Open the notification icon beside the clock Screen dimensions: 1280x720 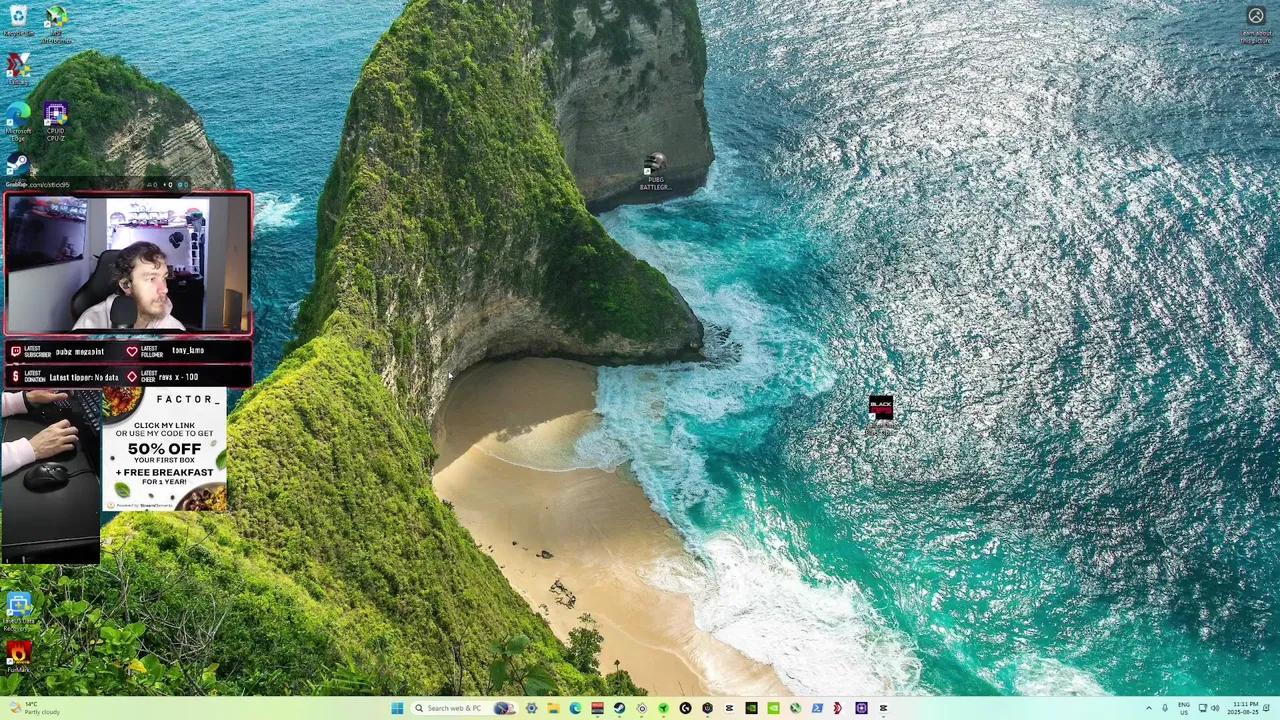1268,708
